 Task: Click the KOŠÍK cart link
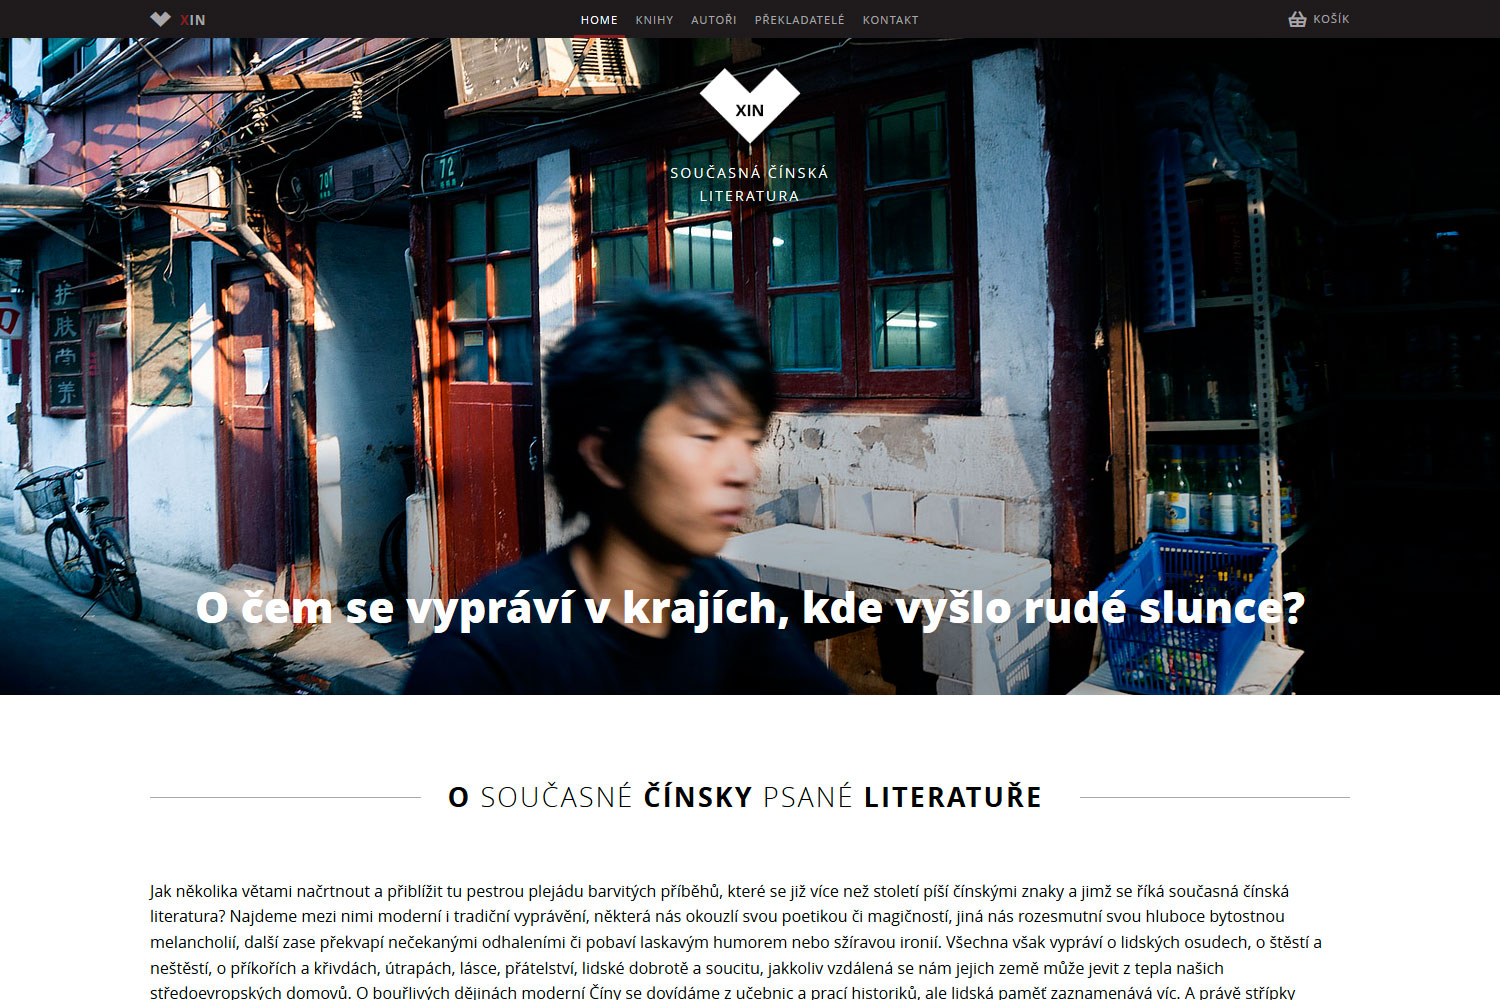click(x=1331, y=19)
